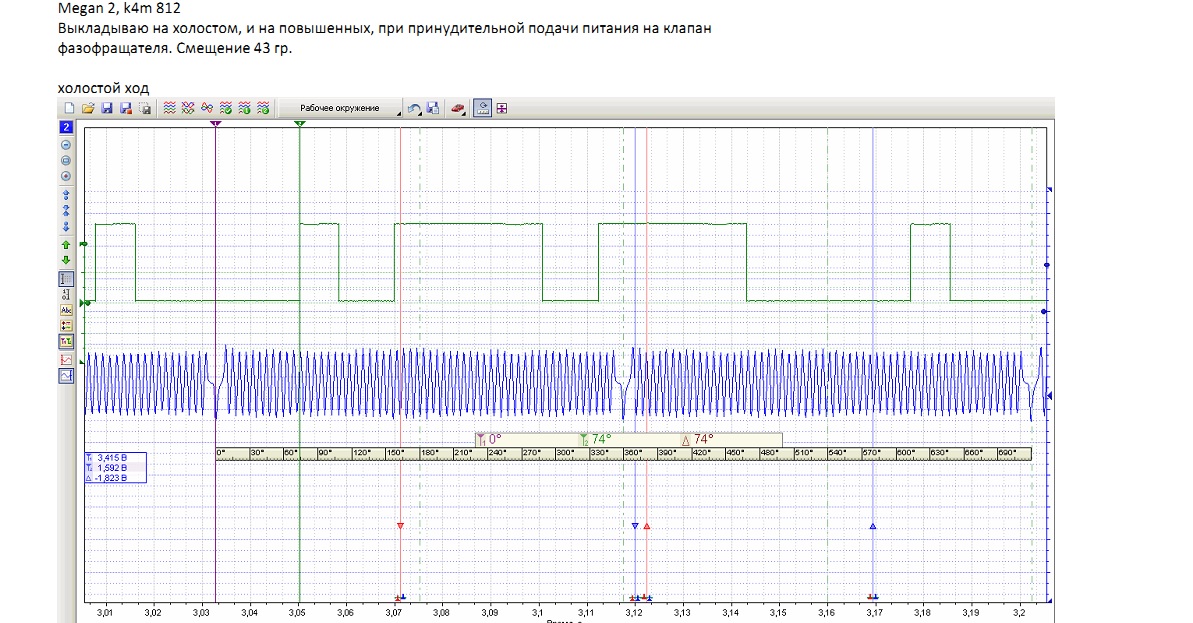The height and width of the screenshot is (623, 1193).
Task: Click the new file icon
Action: 69,108
